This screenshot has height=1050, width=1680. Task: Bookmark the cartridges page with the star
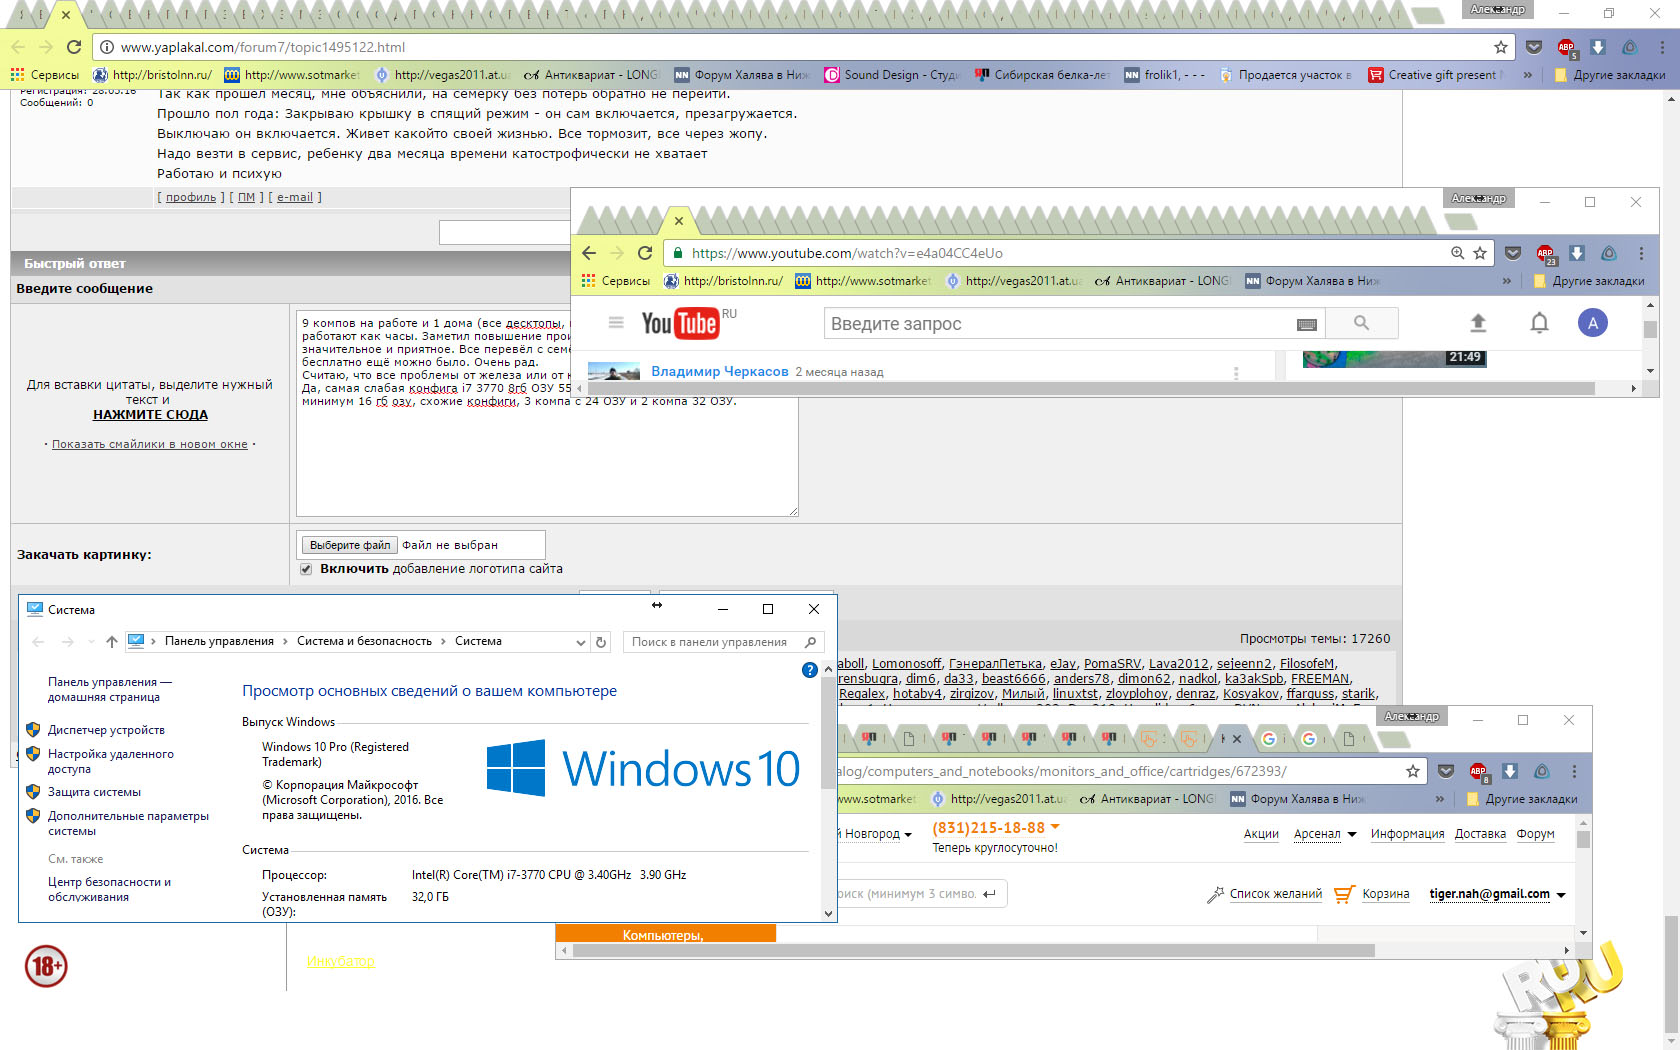[x=1413, y=771]
